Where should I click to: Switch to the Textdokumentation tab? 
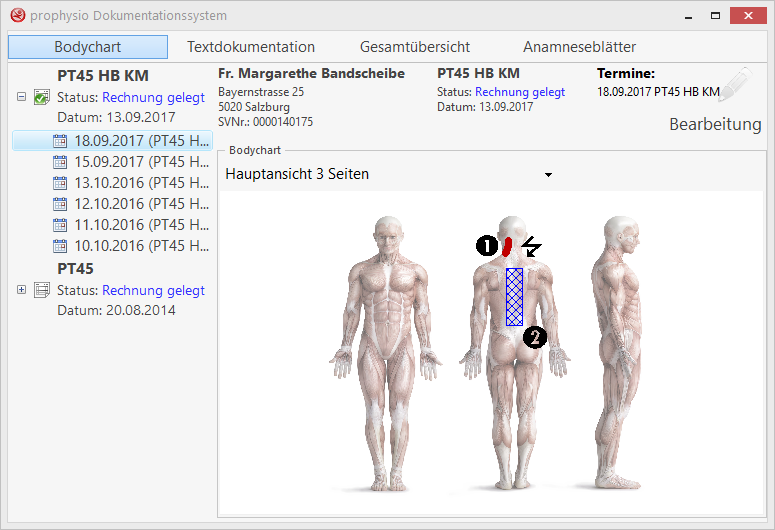coord(251,47)
